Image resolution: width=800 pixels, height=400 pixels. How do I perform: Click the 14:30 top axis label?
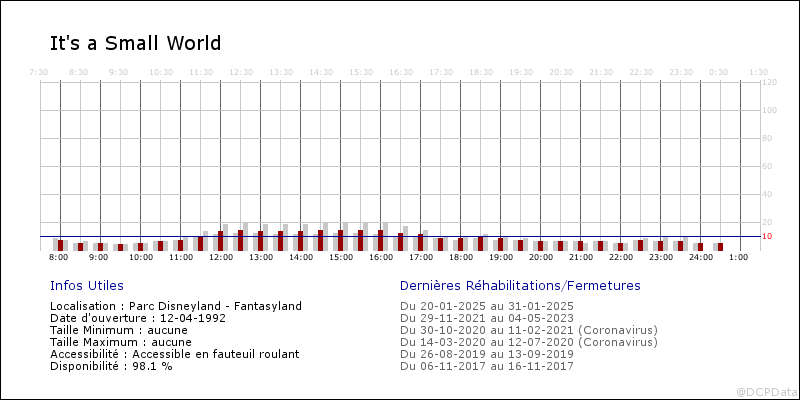point(321,72)
